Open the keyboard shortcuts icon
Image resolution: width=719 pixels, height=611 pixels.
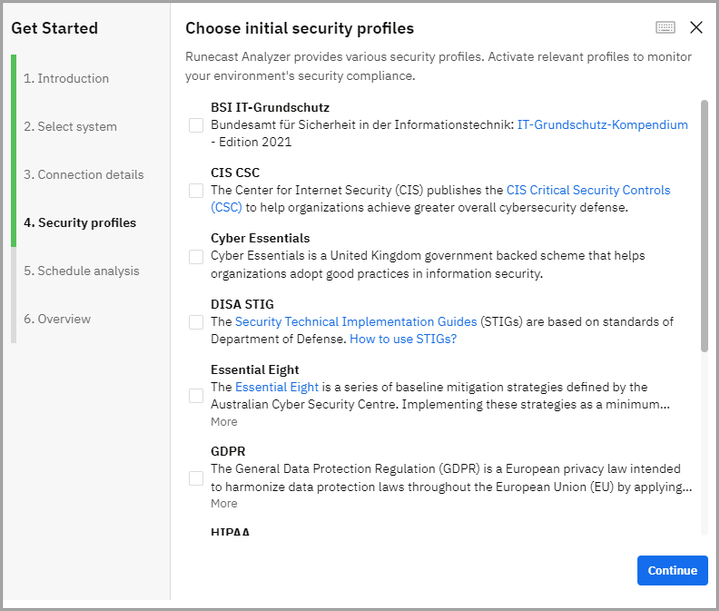coord(665,28)
